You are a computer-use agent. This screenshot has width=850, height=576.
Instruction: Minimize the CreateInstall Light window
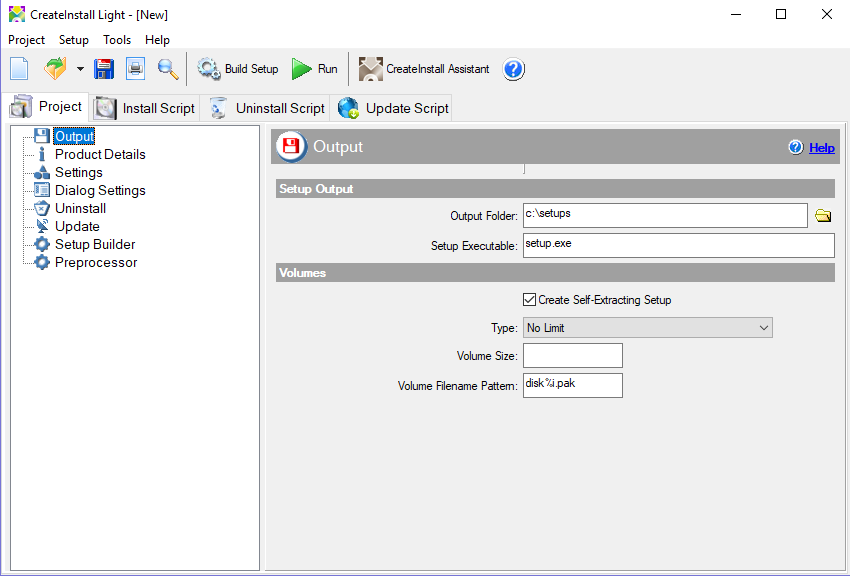(736, 15)
